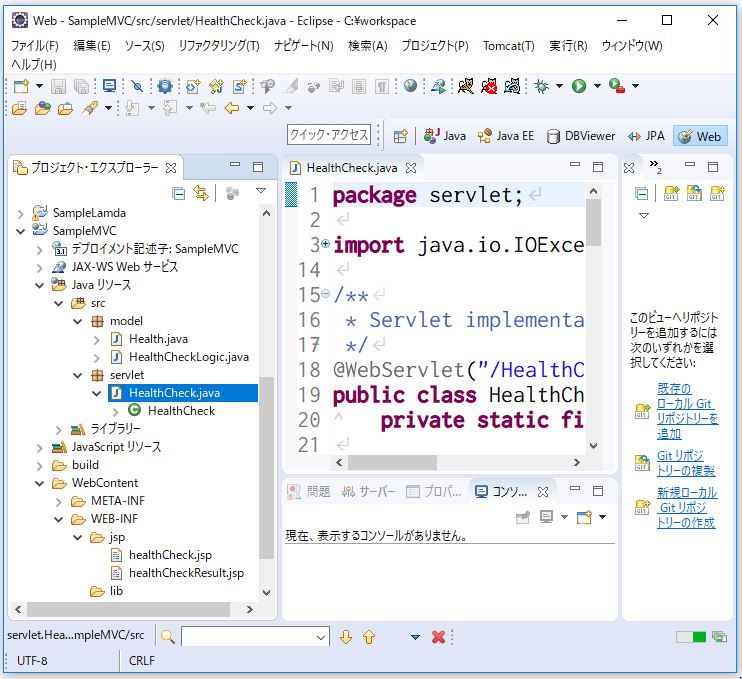Click the Save toolbar icon
This screenshot has height=679, width=742.
coord(58,86)
